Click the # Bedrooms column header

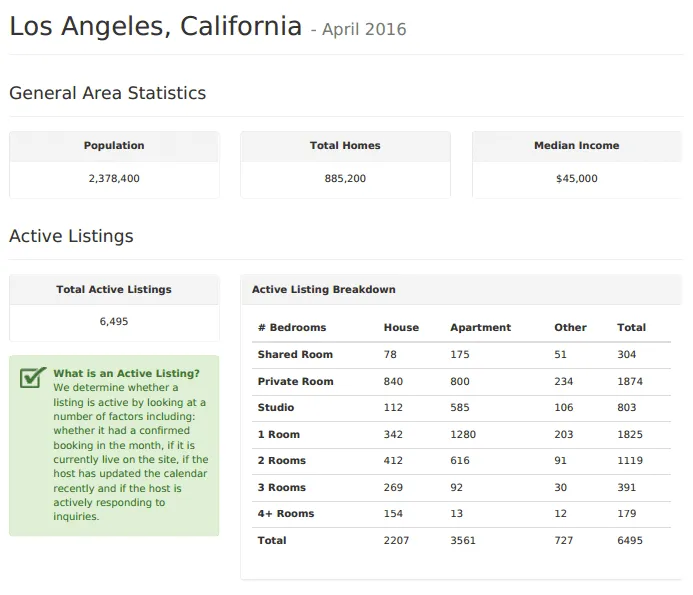(292, 328)
